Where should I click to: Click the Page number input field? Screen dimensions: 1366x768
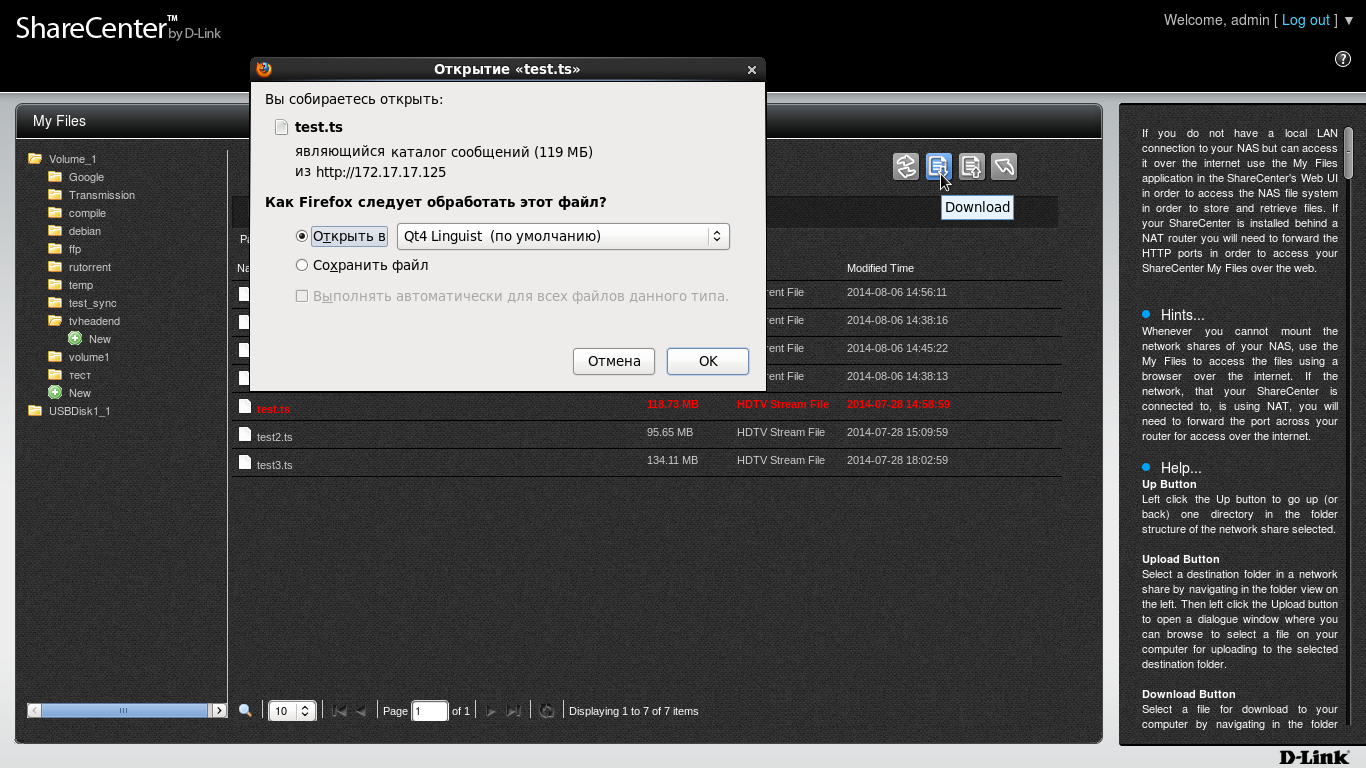tap(430, 711)
